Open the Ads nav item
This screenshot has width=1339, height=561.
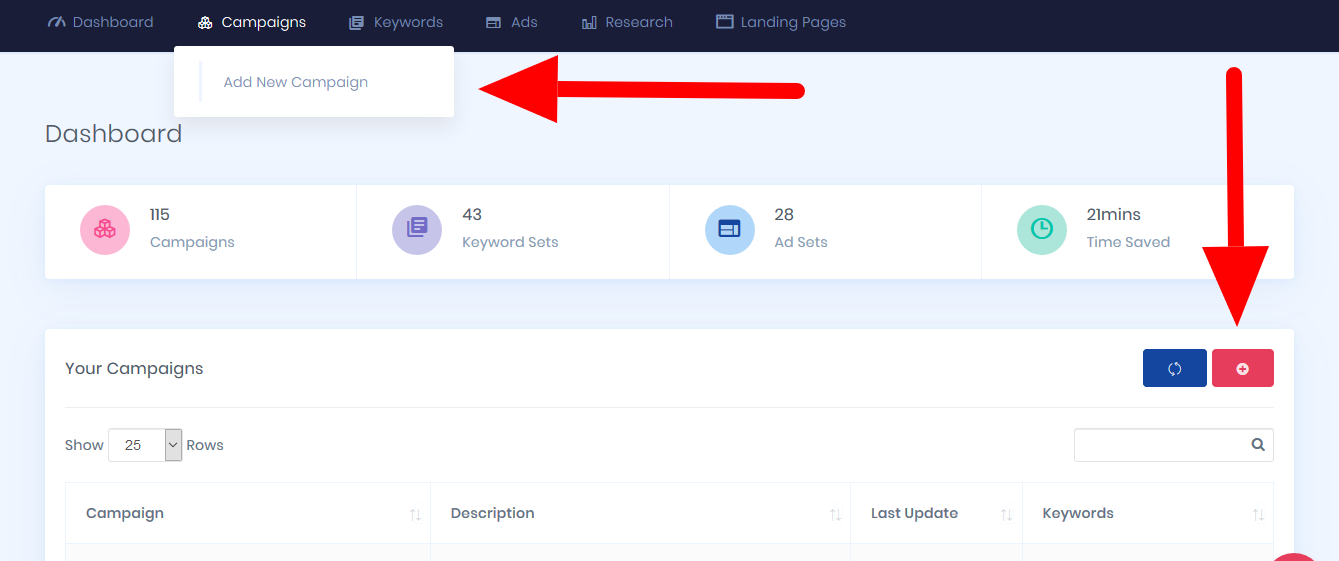511,22
